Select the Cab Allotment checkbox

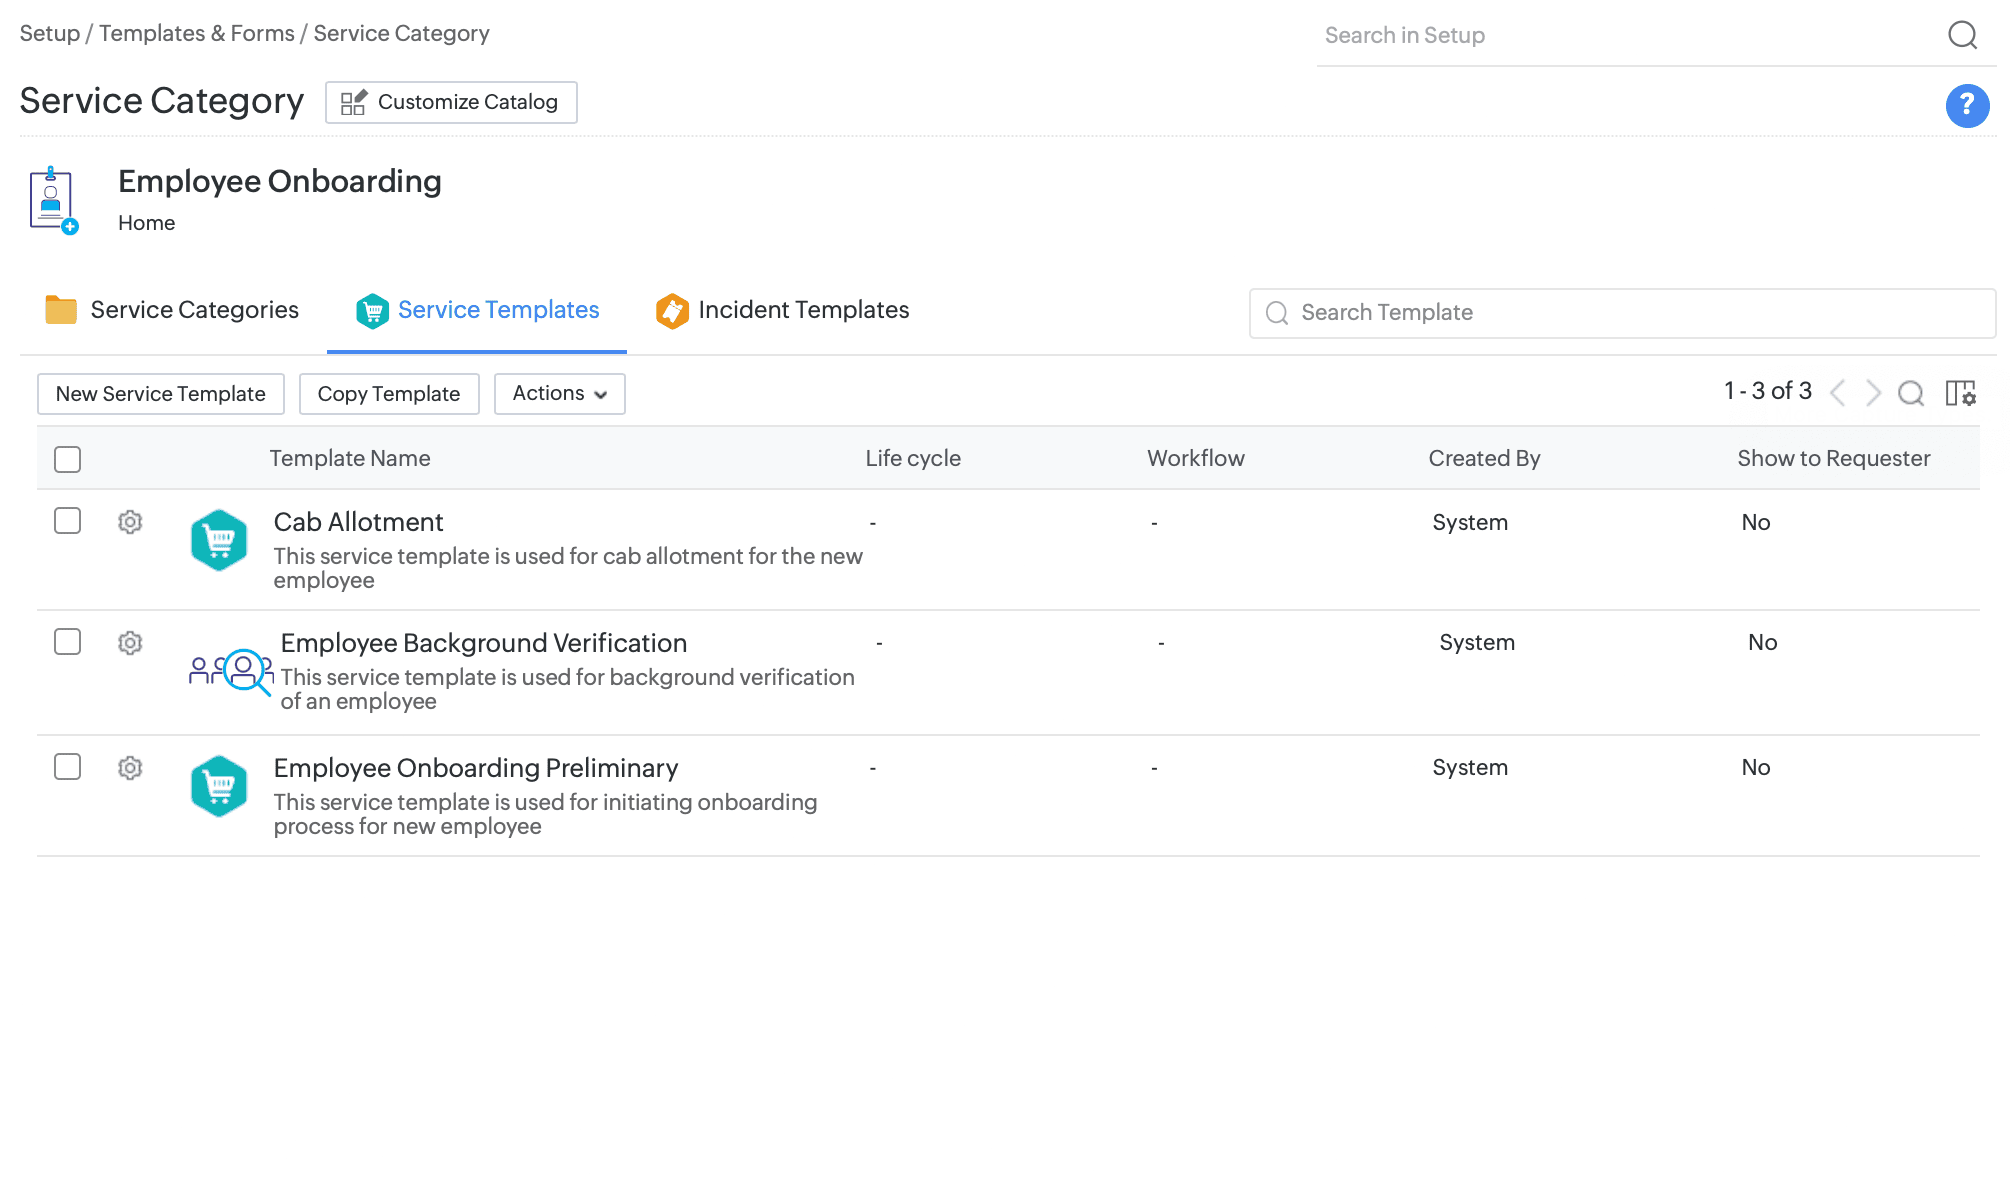68,521
